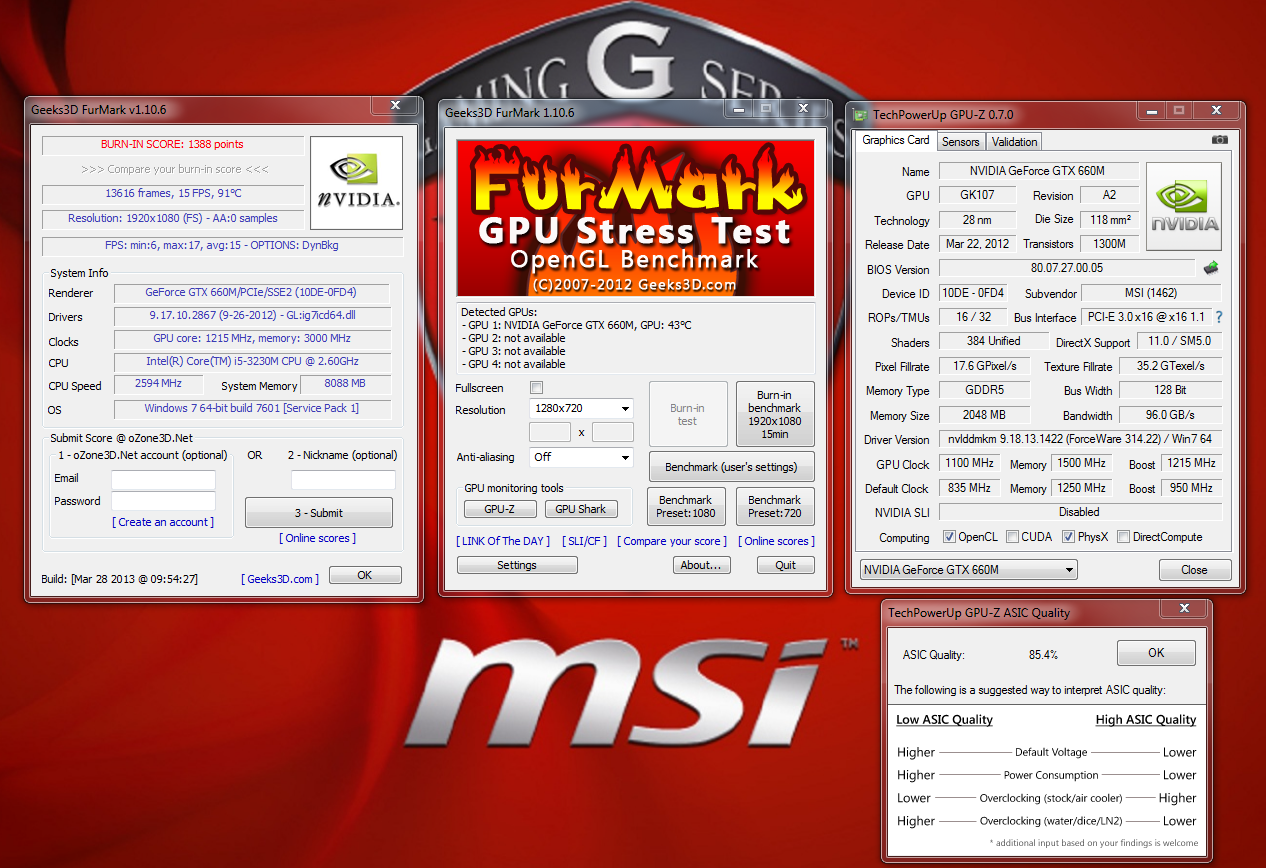
Task: Open the About... dialog in FurMark
Action: (x=701, y=565)
